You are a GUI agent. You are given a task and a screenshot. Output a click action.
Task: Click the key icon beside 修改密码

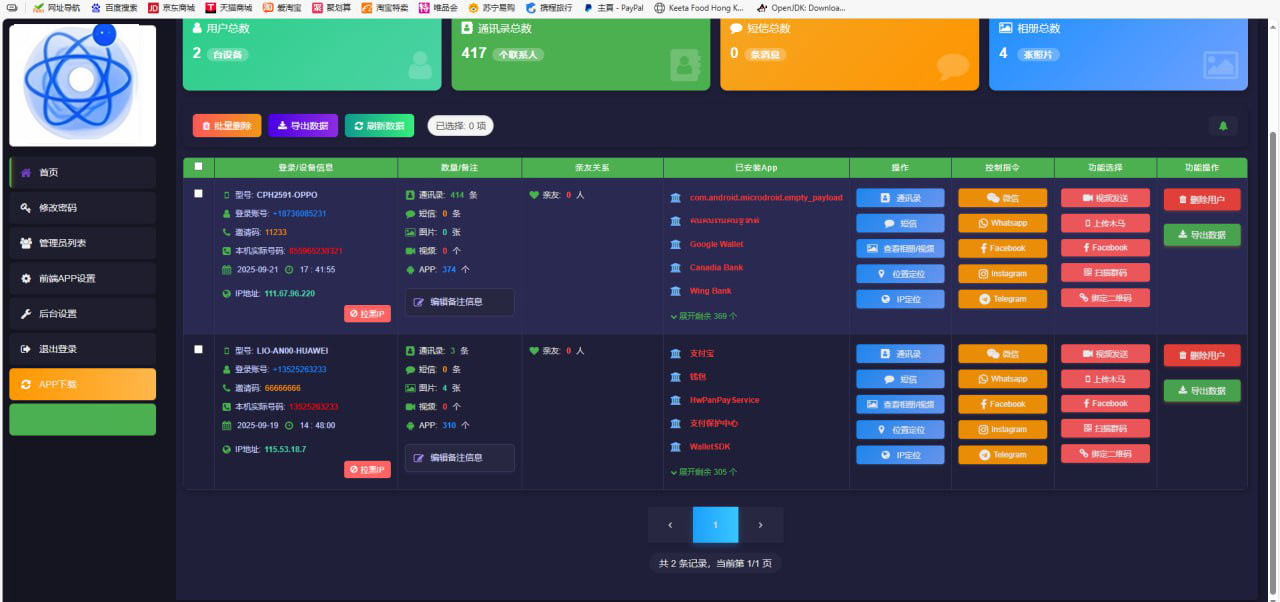point(26,208)
